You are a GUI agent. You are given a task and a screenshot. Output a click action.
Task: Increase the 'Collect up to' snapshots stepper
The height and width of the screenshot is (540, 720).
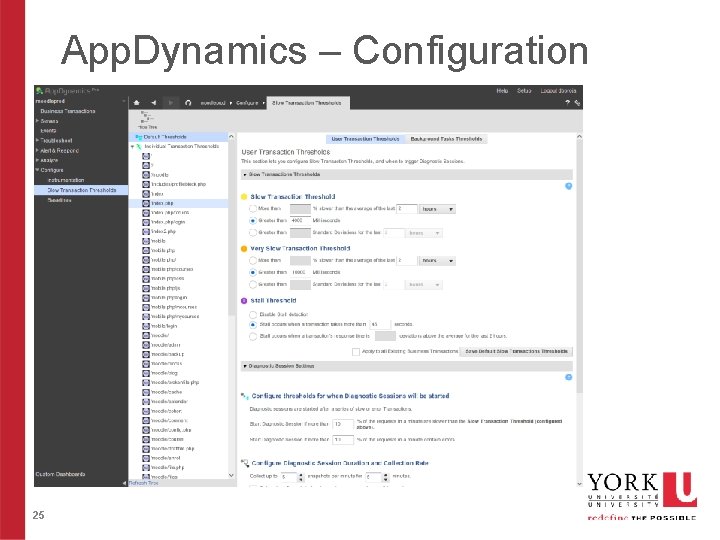pyautogui.click(x=301, y=475)
